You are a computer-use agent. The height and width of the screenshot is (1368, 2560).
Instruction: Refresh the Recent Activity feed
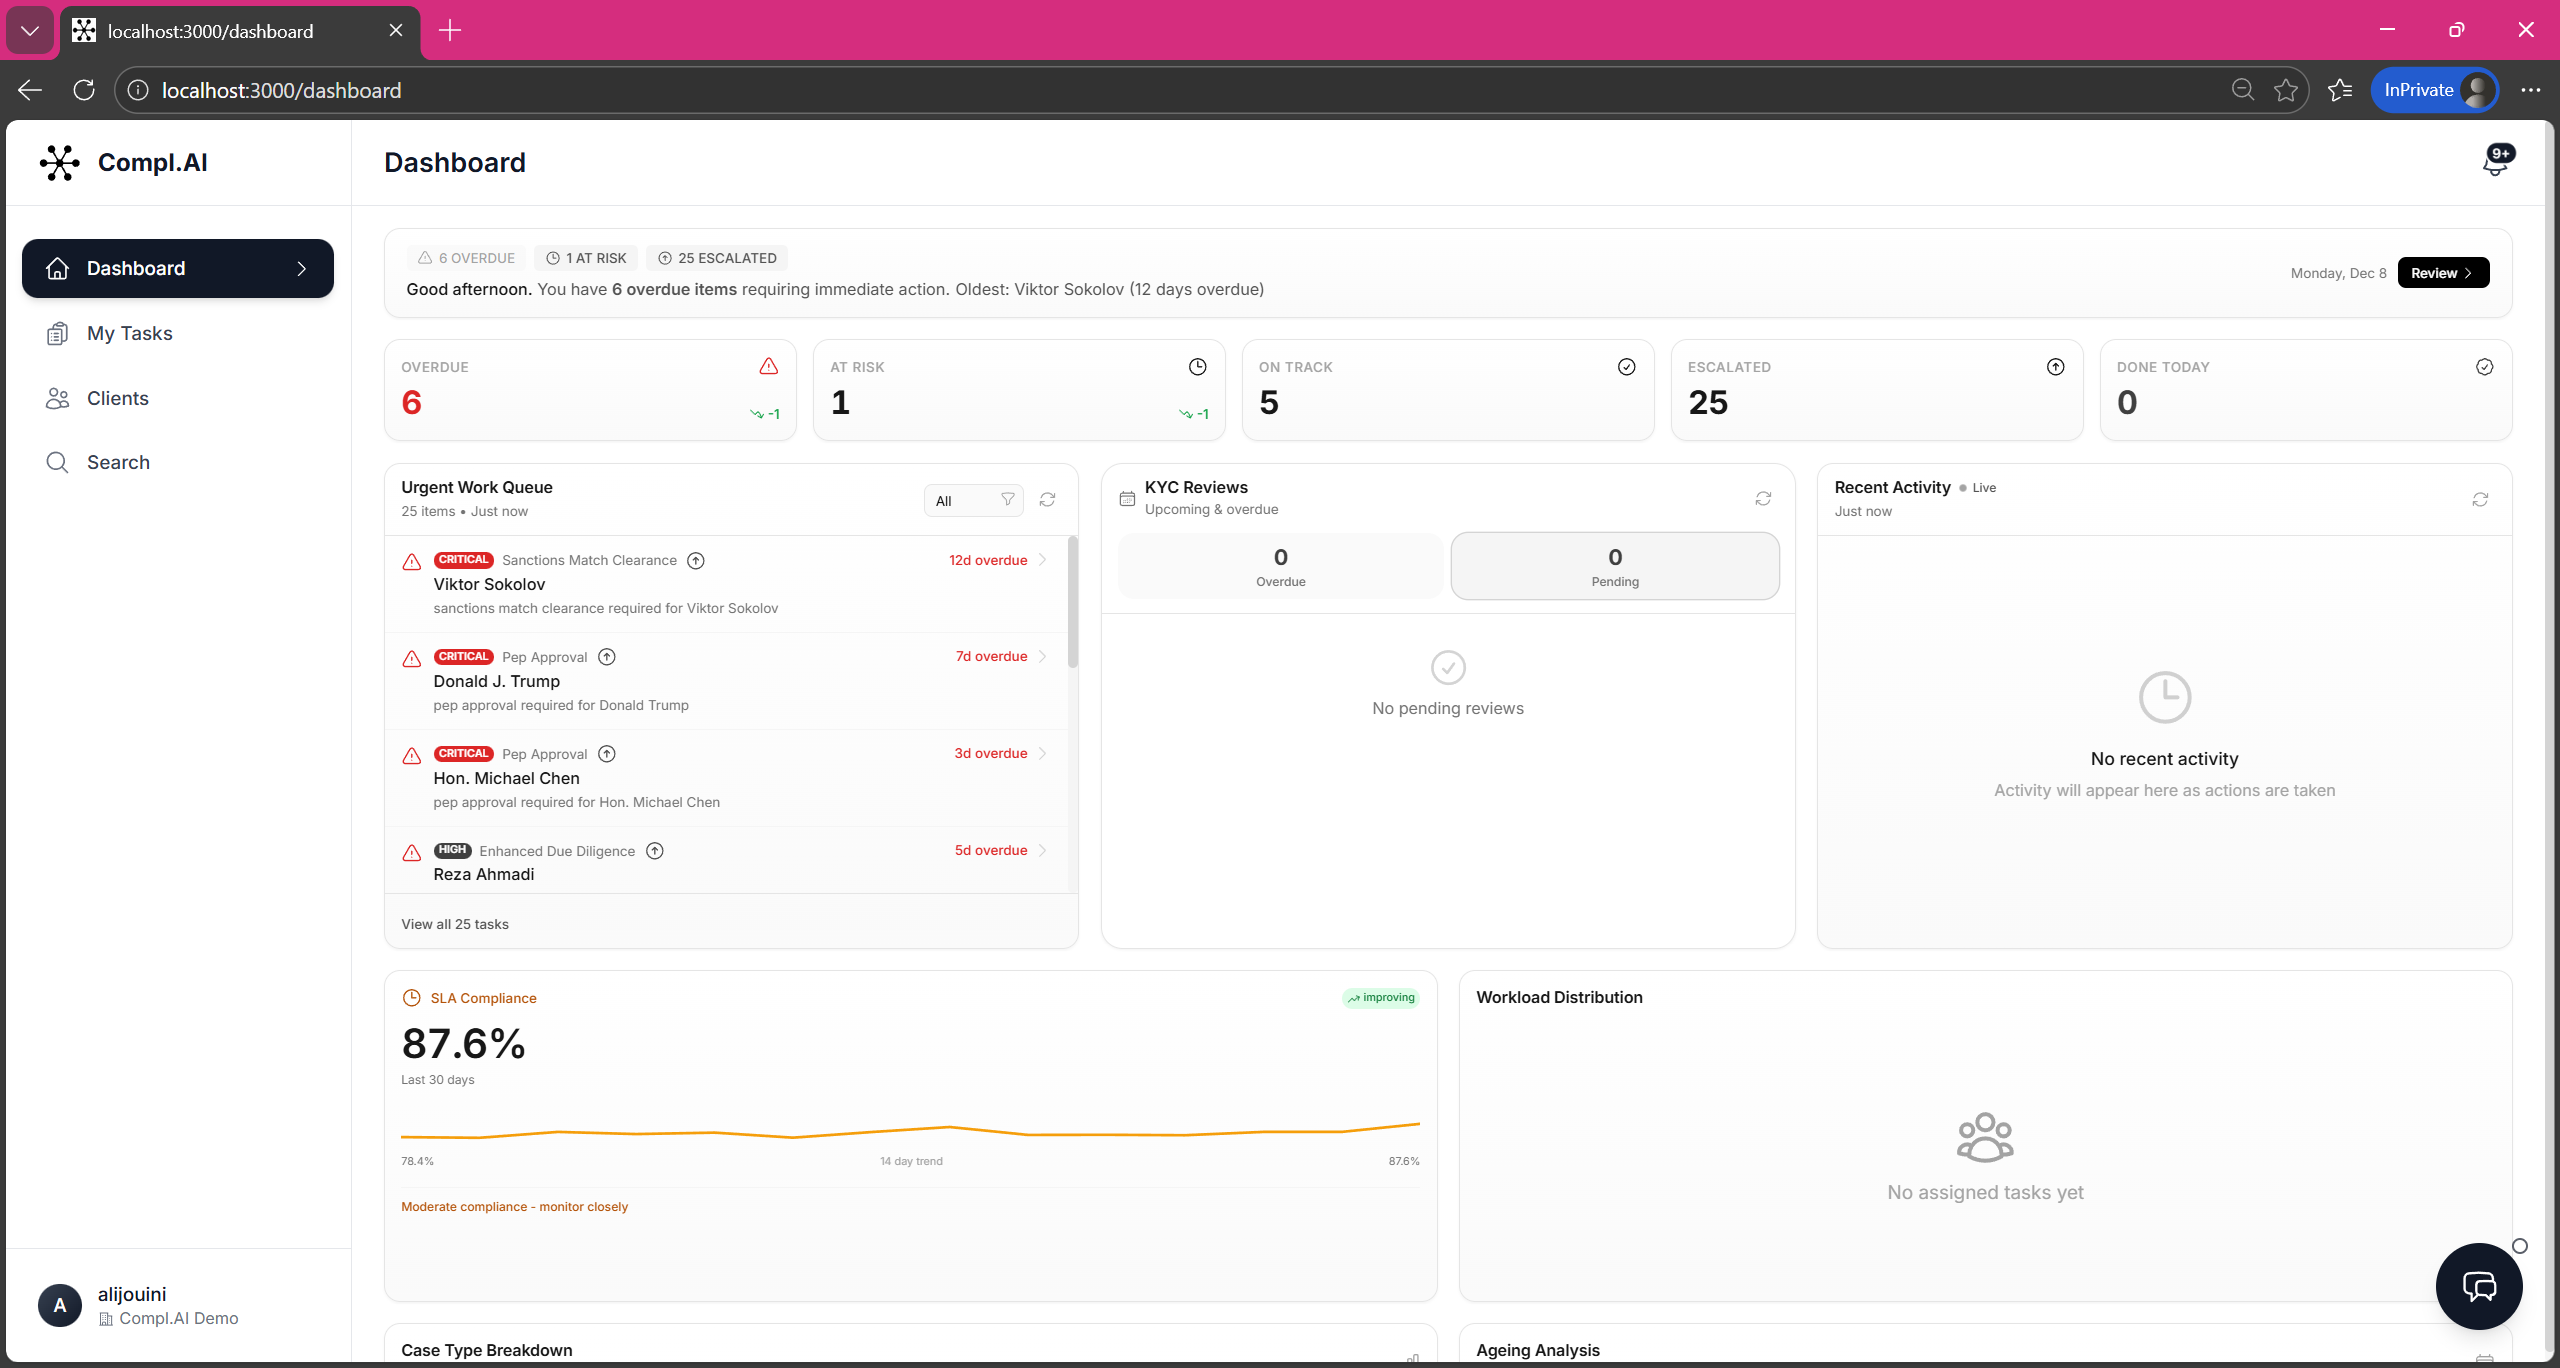(x=2480, y=499)
